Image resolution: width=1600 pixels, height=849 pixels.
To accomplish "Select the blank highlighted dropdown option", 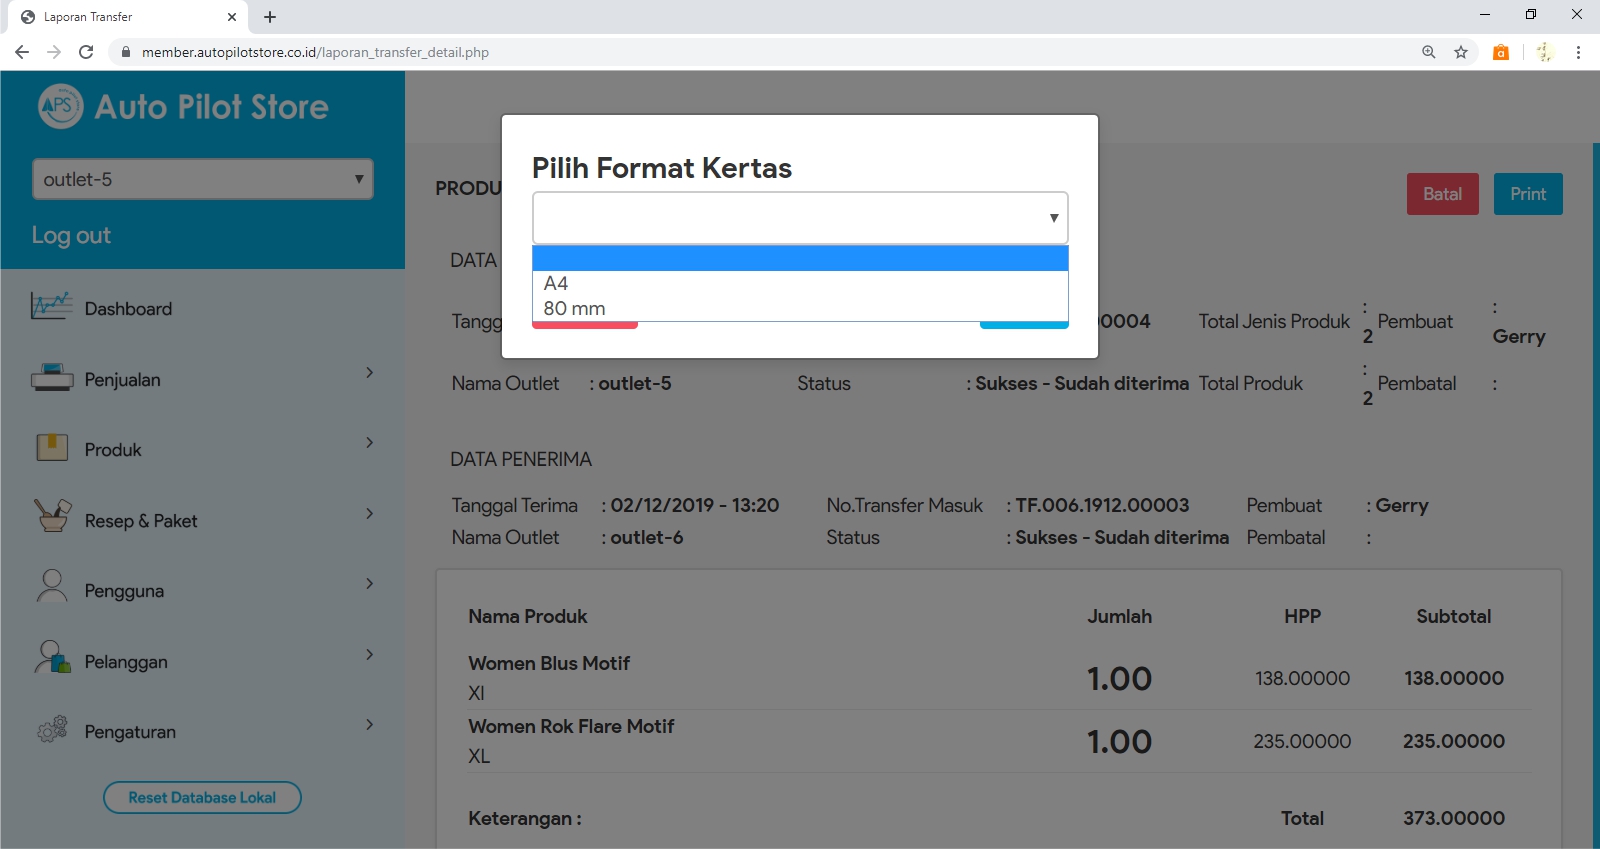I will [800, 259].
